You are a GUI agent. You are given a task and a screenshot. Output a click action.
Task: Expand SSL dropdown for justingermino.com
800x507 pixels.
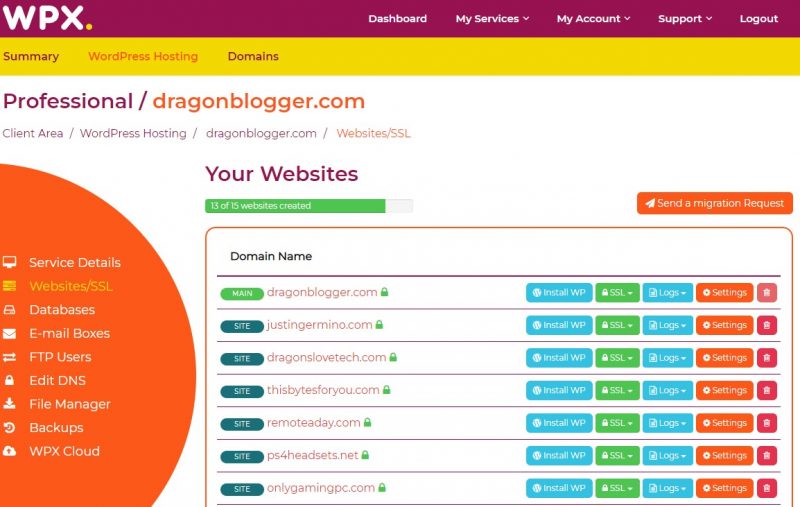[617, 325]
